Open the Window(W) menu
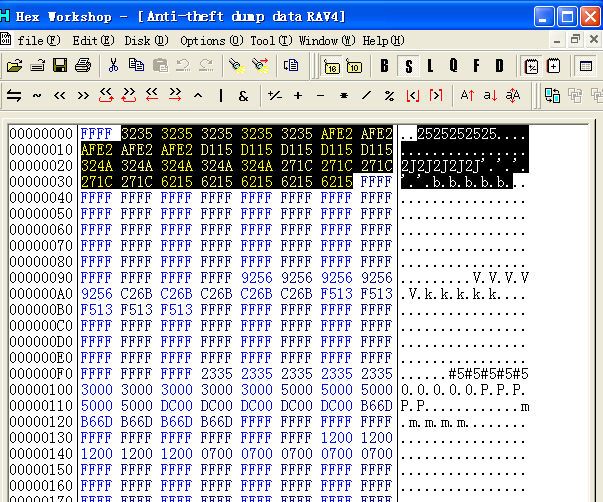Image resolution: width=603 pixels, height=502 pixels. [326, 40]
